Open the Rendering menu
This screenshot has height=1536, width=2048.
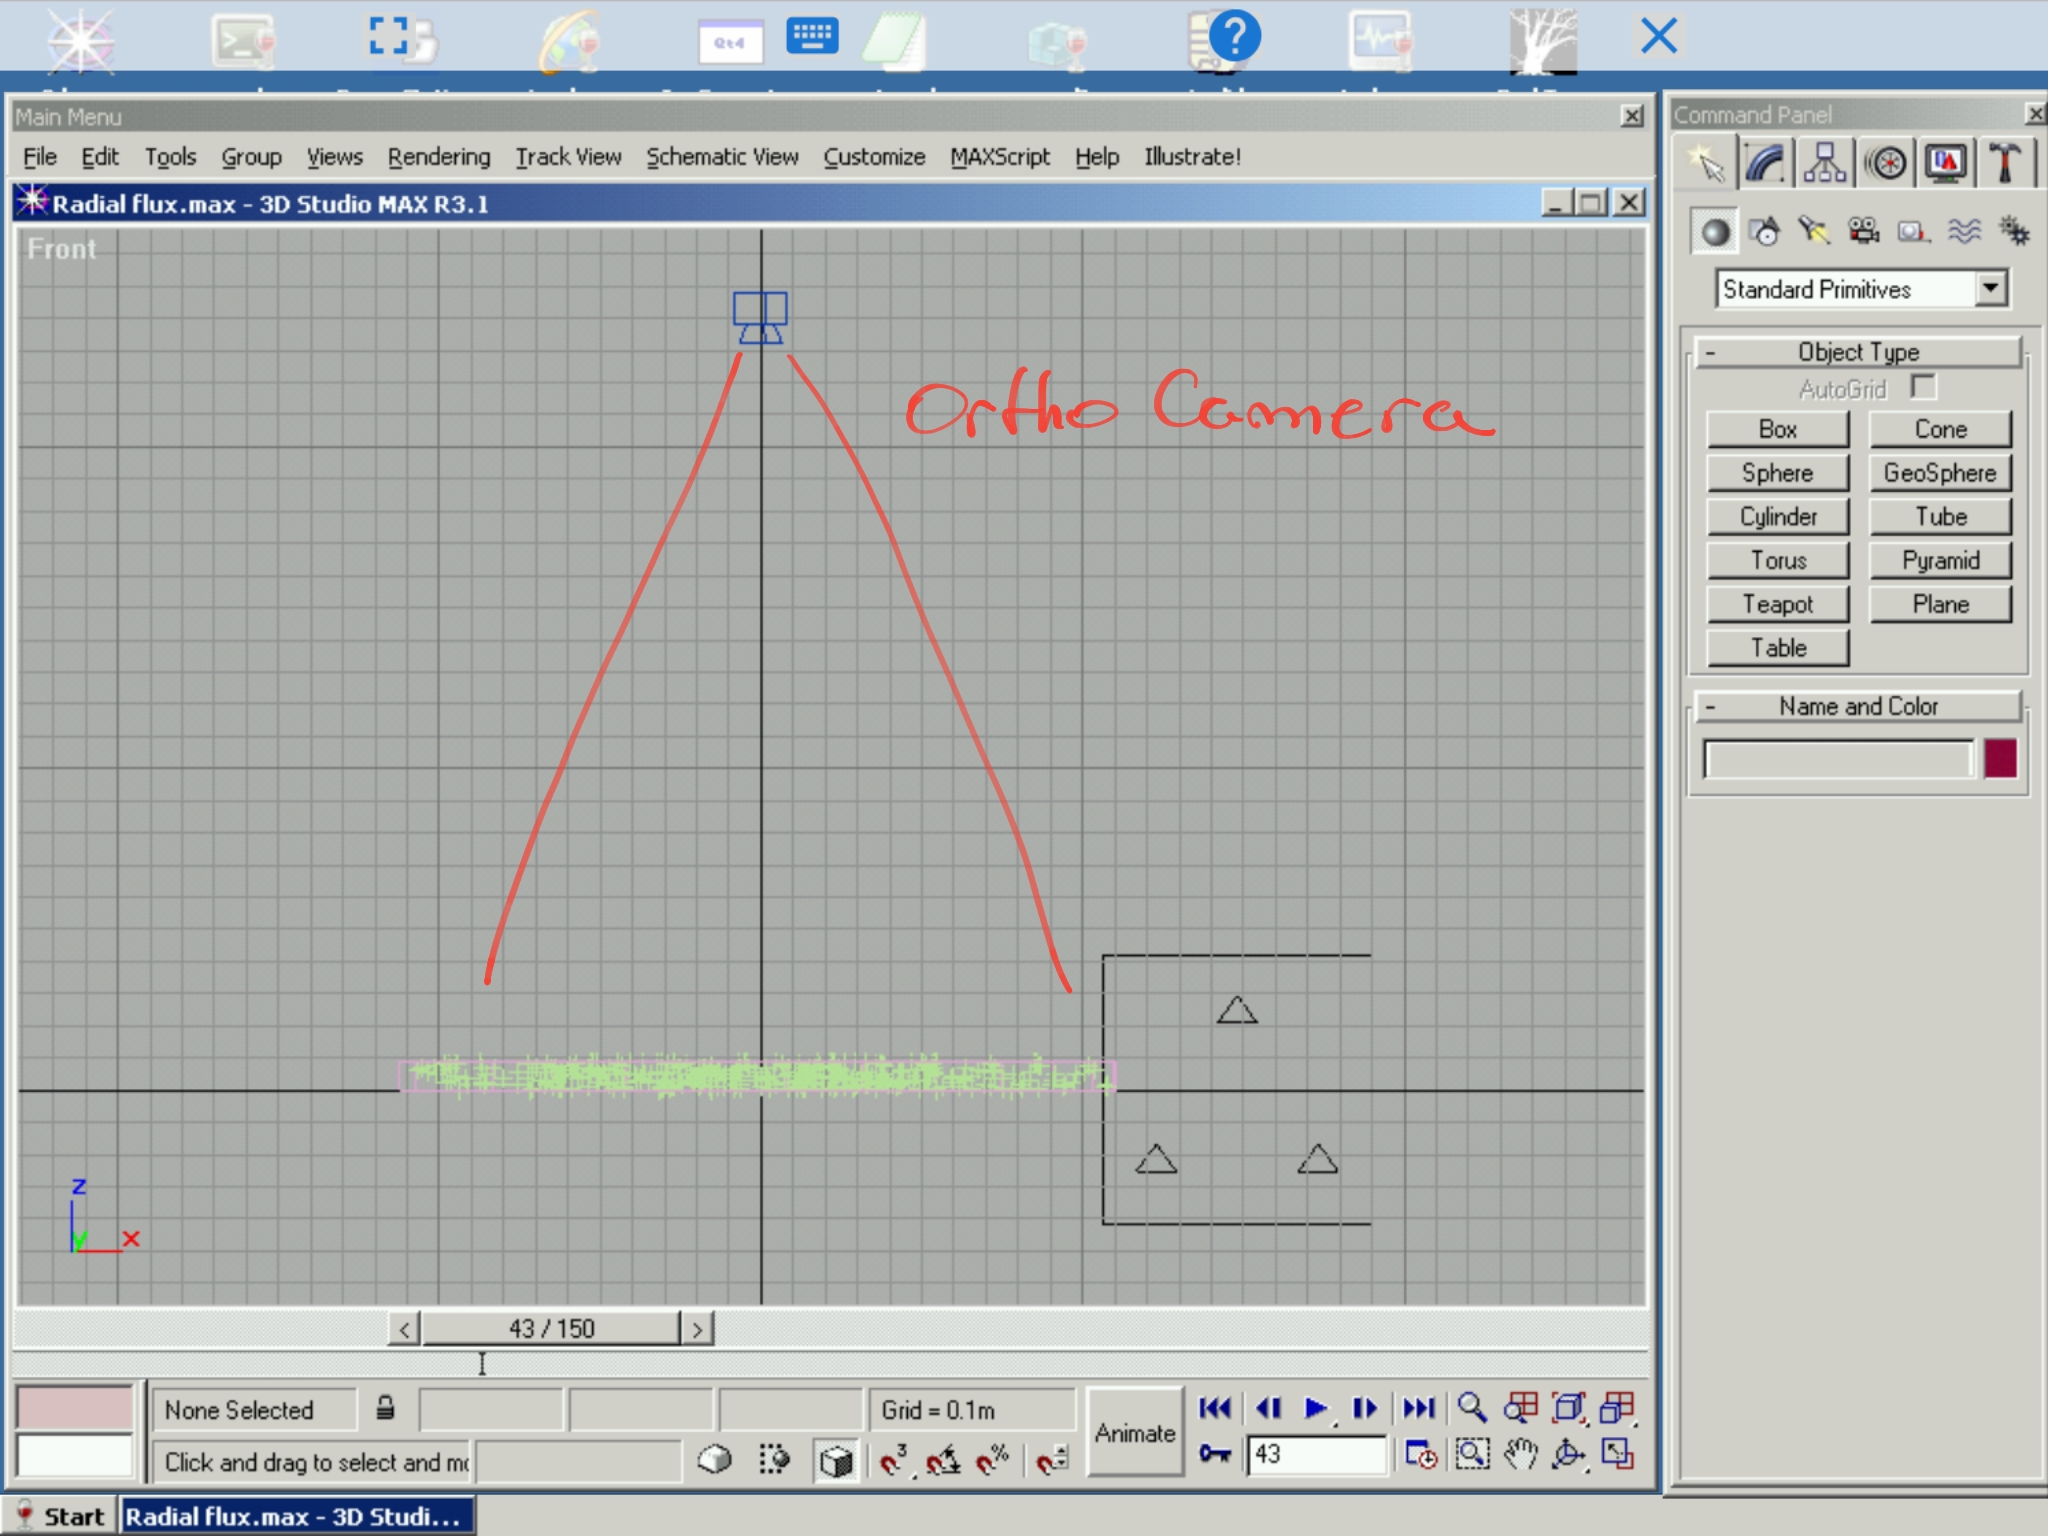click(439, 157)
